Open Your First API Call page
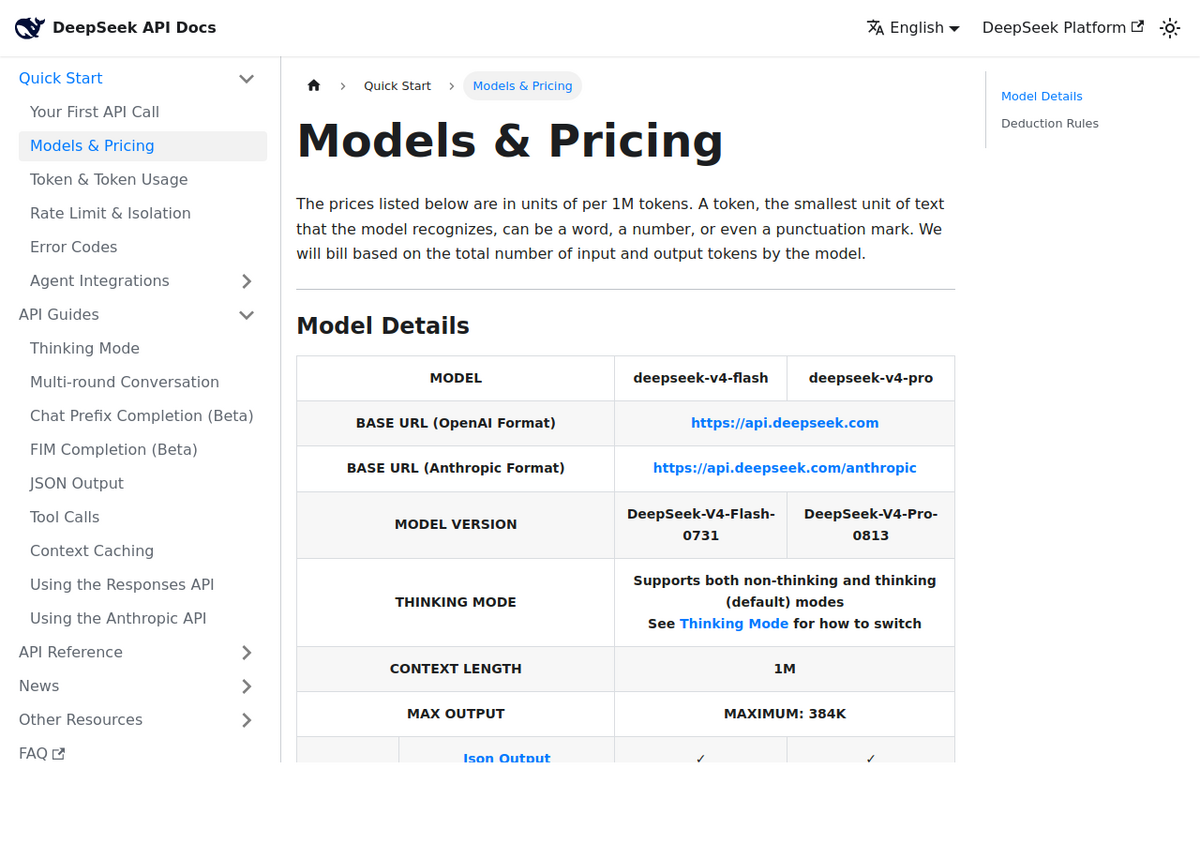This screenshot has width=1200, height=844. (x=143, y=112)
